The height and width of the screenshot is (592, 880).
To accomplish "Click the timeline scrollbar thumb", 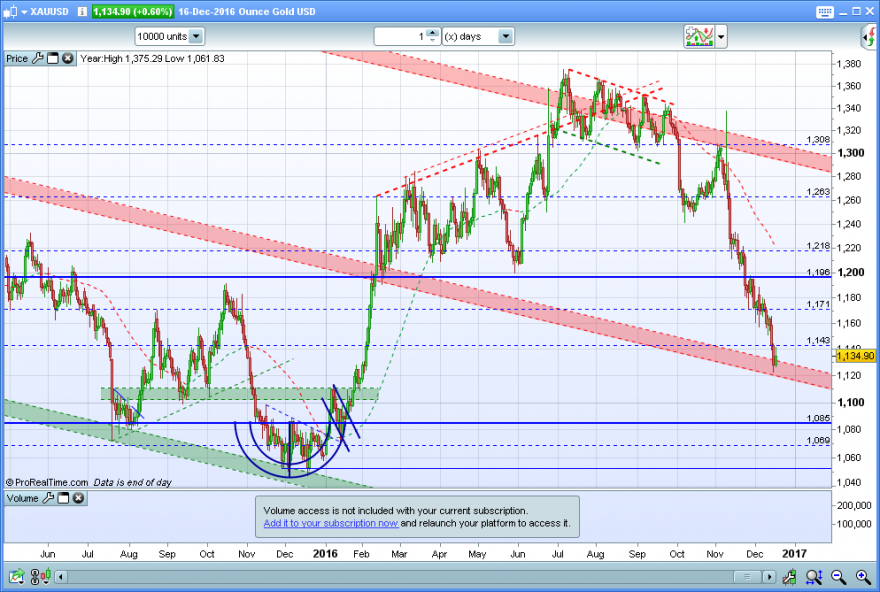I will pyautogui.click(x=747, y=577).
